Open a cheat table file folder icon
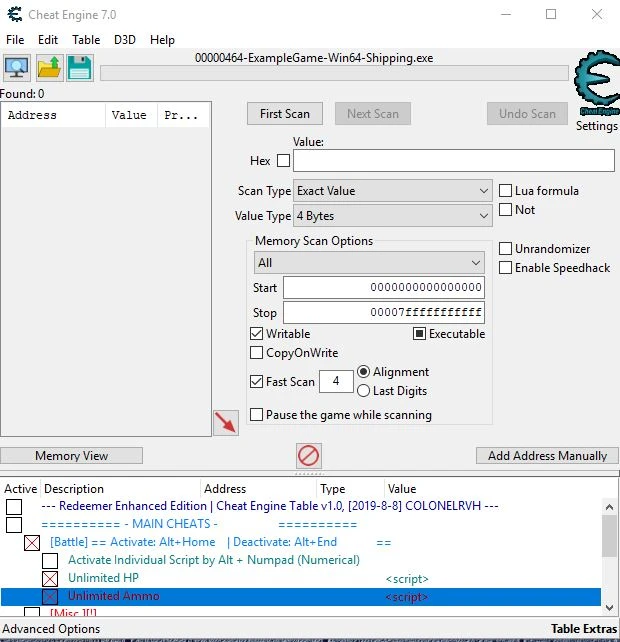Image resolution: width=620 pixels, height=642 pixels. pyautogui.click(x=50, y=68)
